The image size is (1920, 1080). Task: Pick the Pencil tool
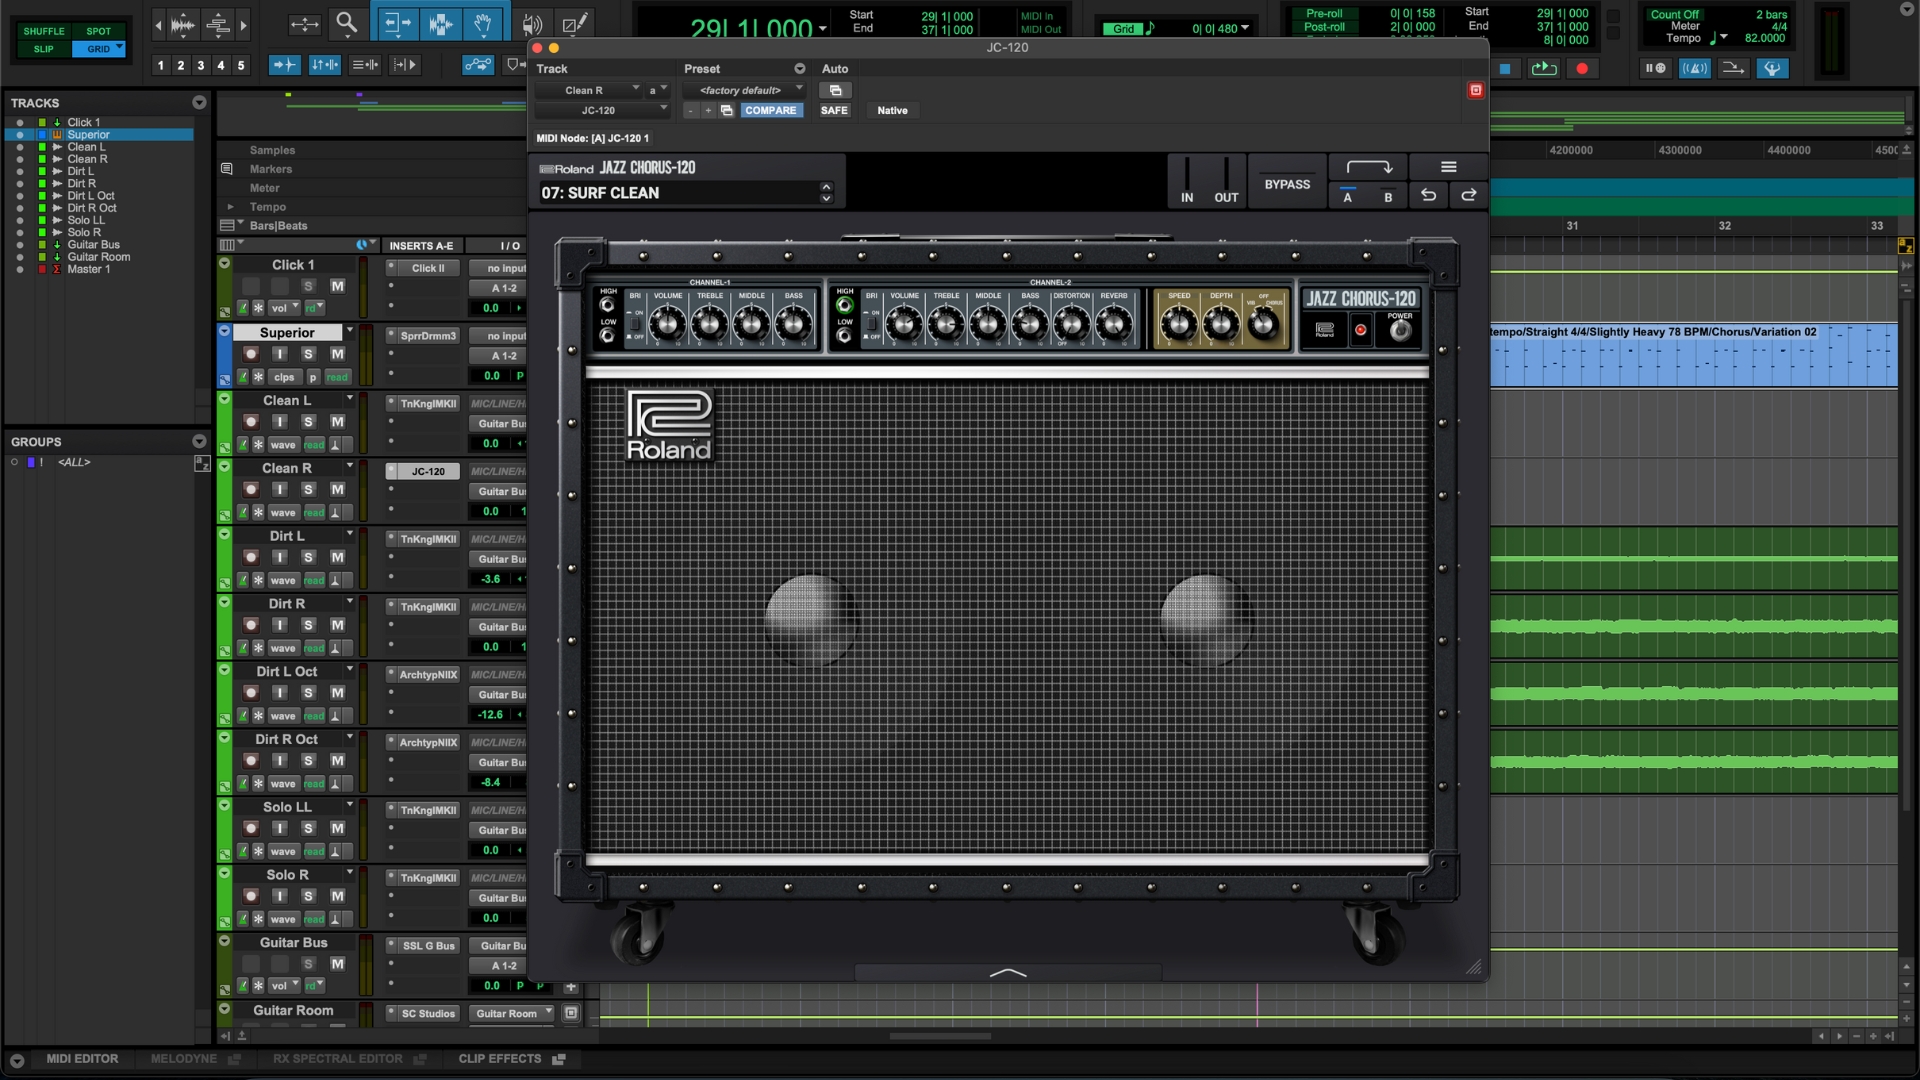[x=574, y=23]
